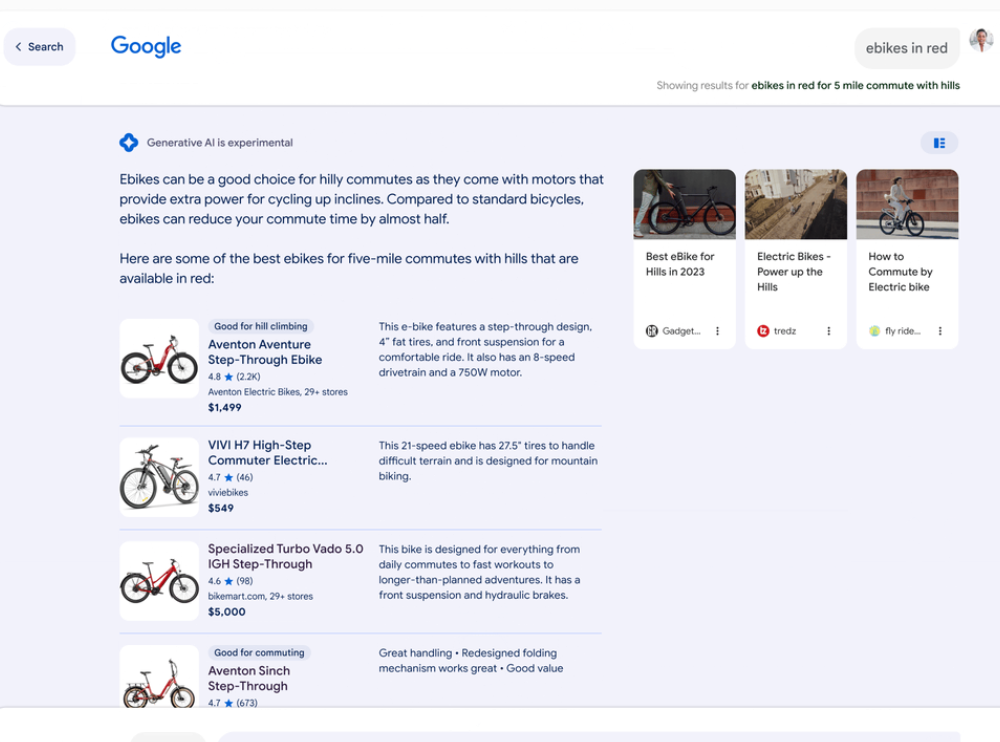1000x742 pixels.
Task: Open the user profile avatar
Action: tap(982, 40)
